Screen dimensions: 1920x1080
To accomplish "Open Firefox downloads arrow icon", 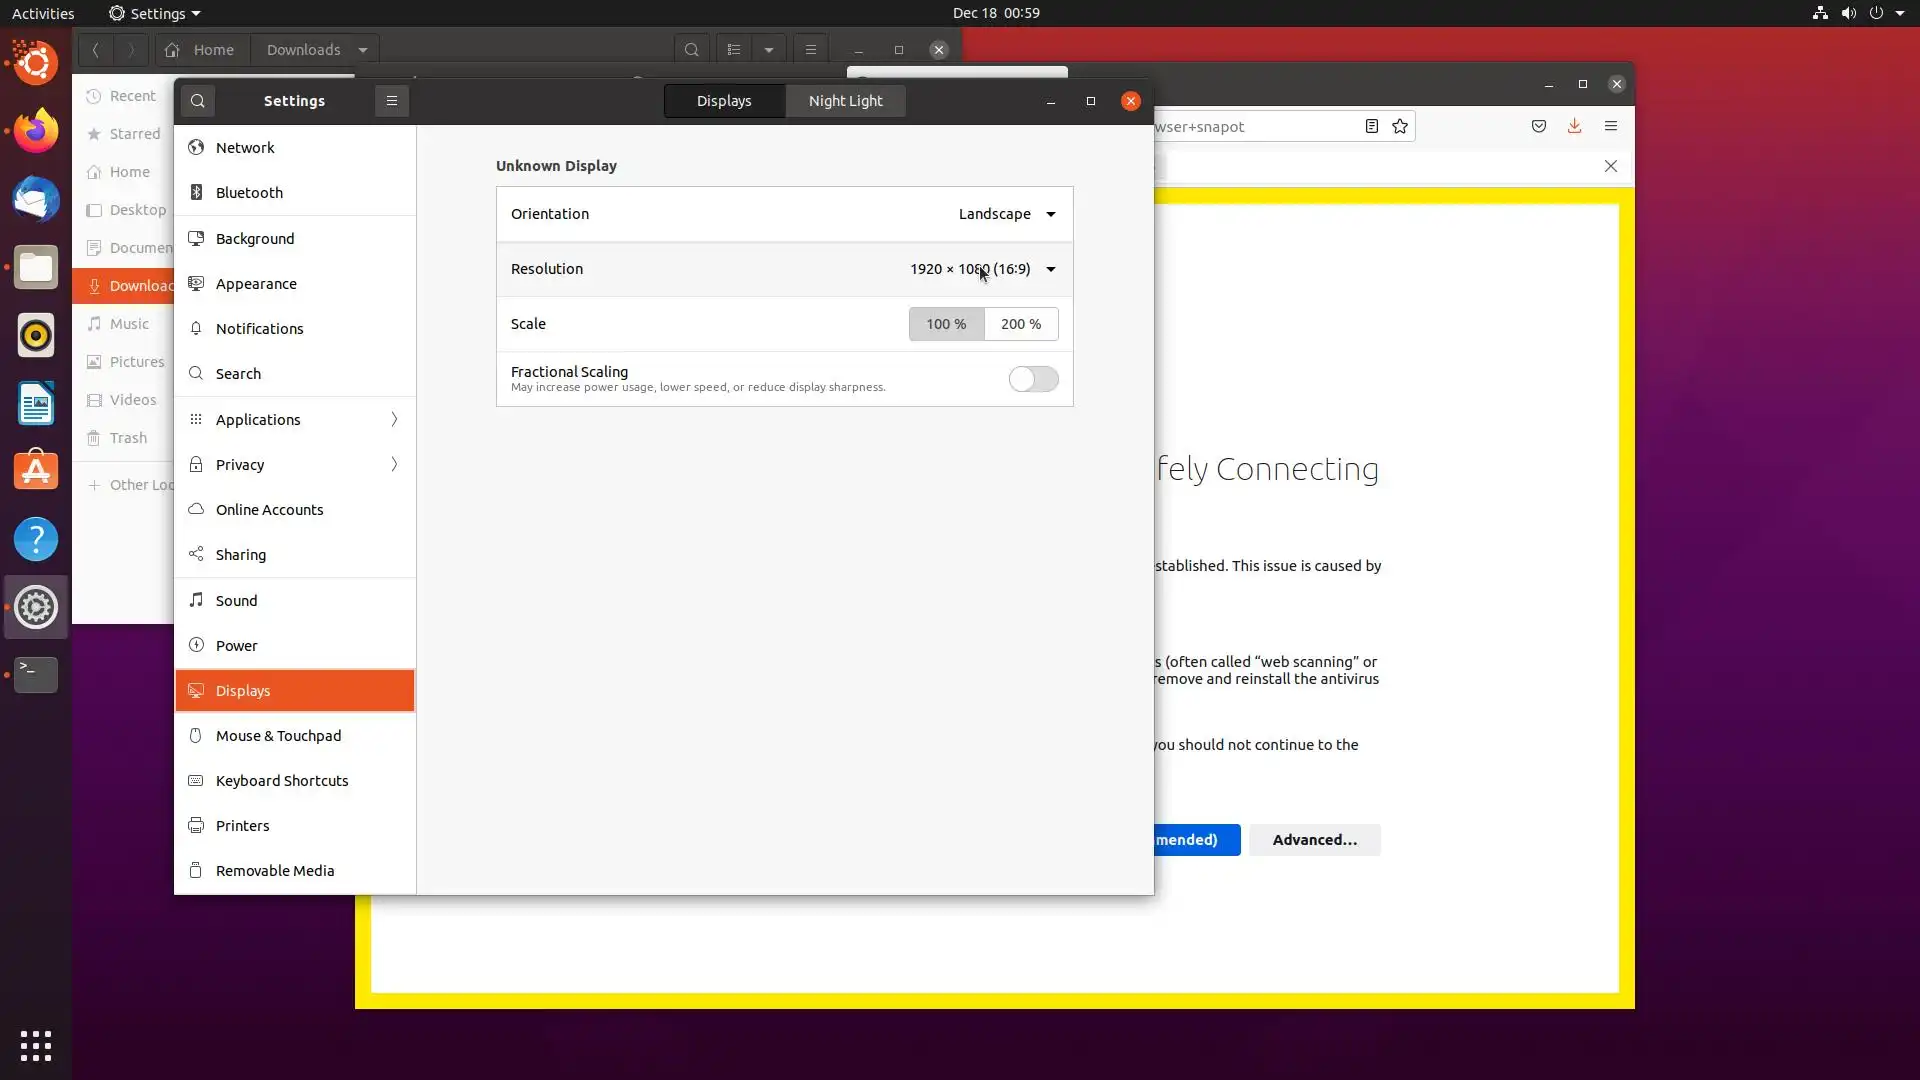I will click(x=1574, y=126).
